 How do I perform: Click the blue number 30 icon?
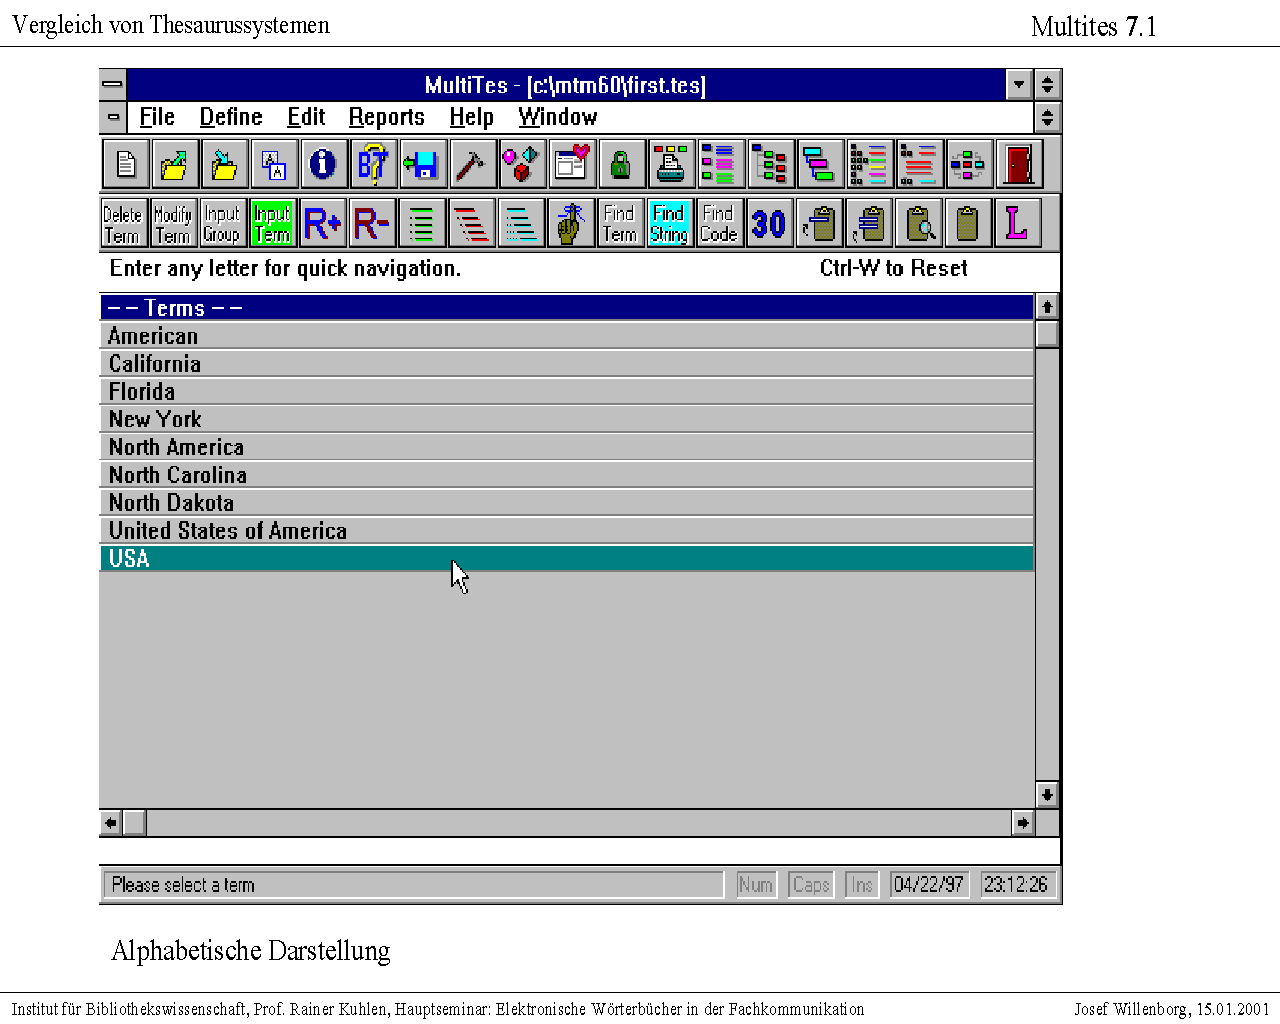(x=768, y=223)
